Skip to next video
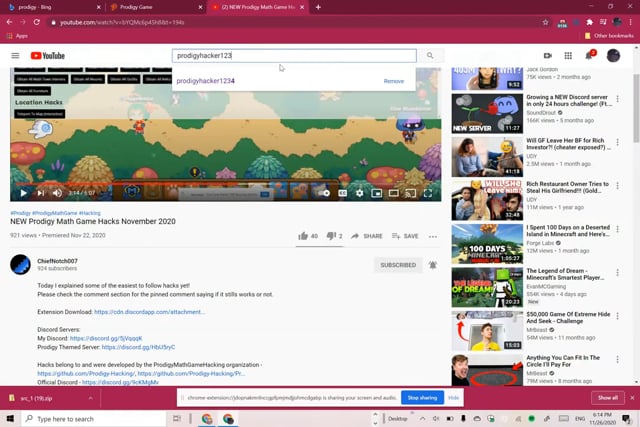 point(40,193)
